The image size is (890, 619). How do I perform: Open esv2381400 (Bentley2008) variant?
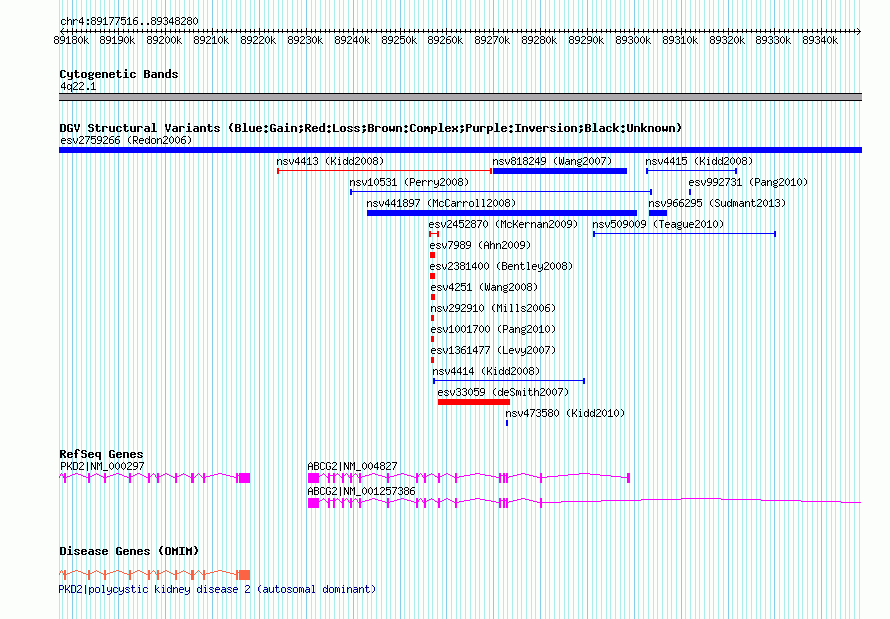coord(501,266)
